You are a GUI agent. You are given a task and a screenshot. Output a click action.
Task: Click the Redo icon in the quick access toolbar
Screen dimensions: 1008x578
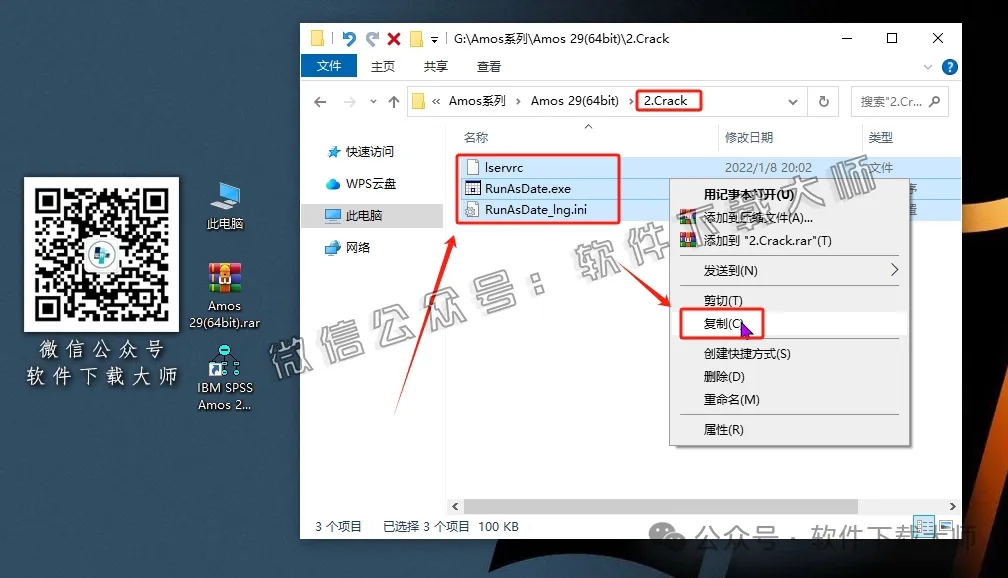click(371, 38)
